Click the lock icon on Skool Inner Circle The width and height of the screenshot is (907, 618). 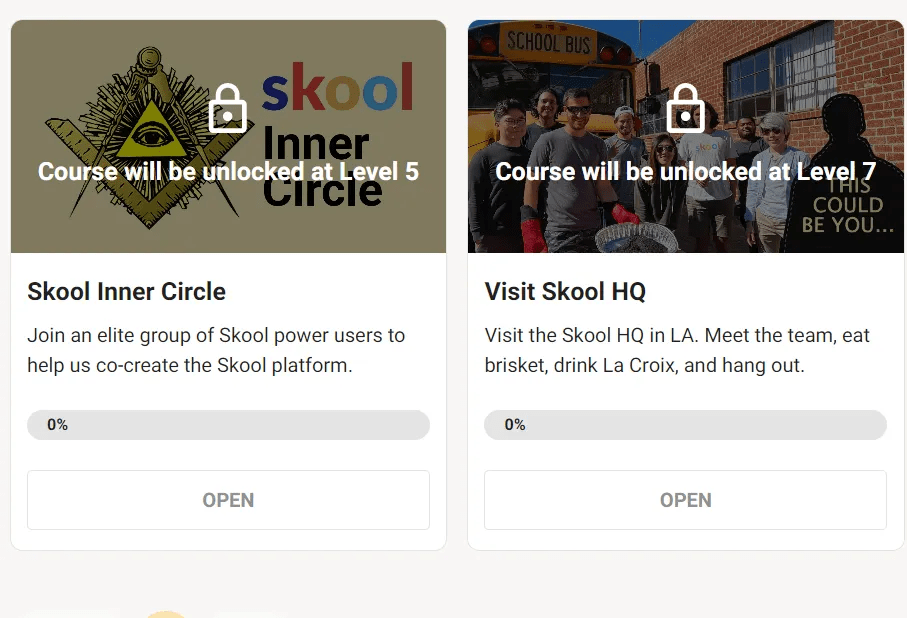(228, 108)
